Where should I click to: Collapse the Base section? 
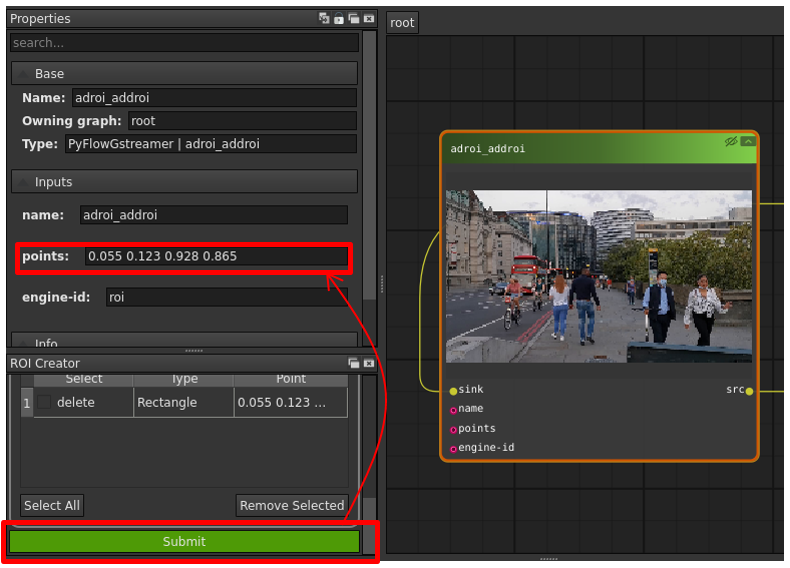point(24,74)
